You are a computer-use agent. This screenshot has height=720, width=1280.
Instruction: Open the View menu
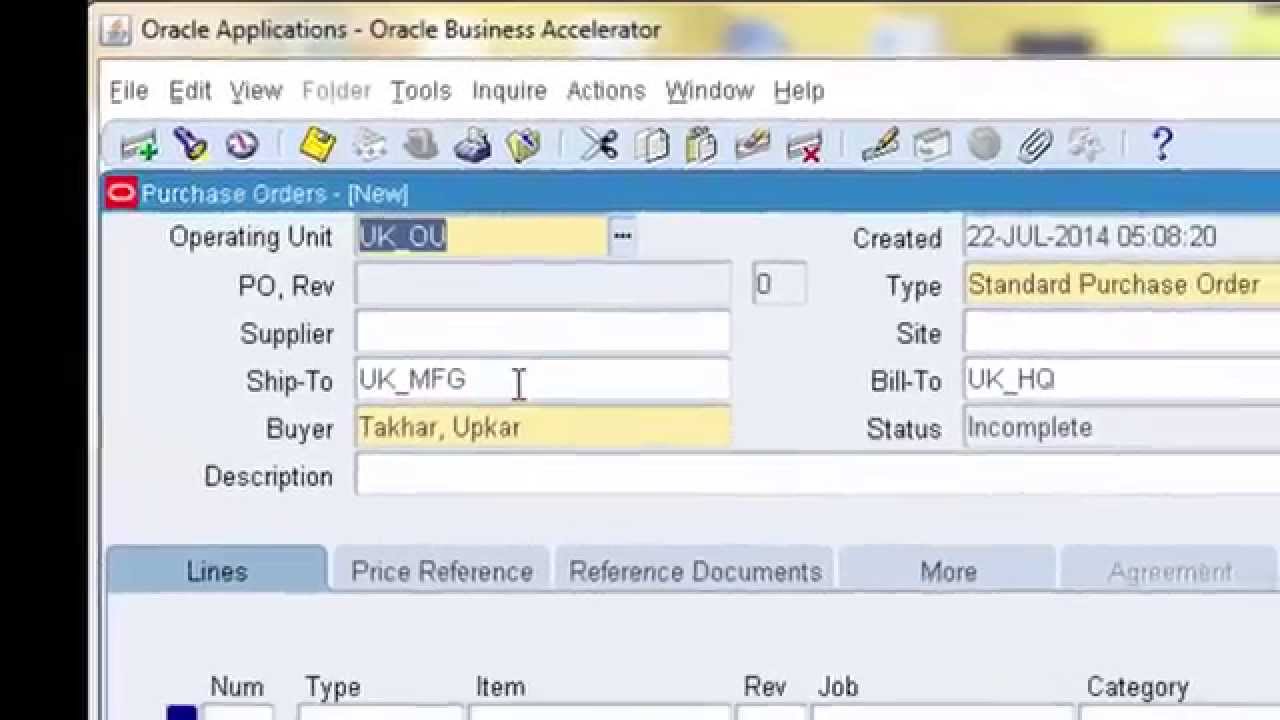[256, 91]
